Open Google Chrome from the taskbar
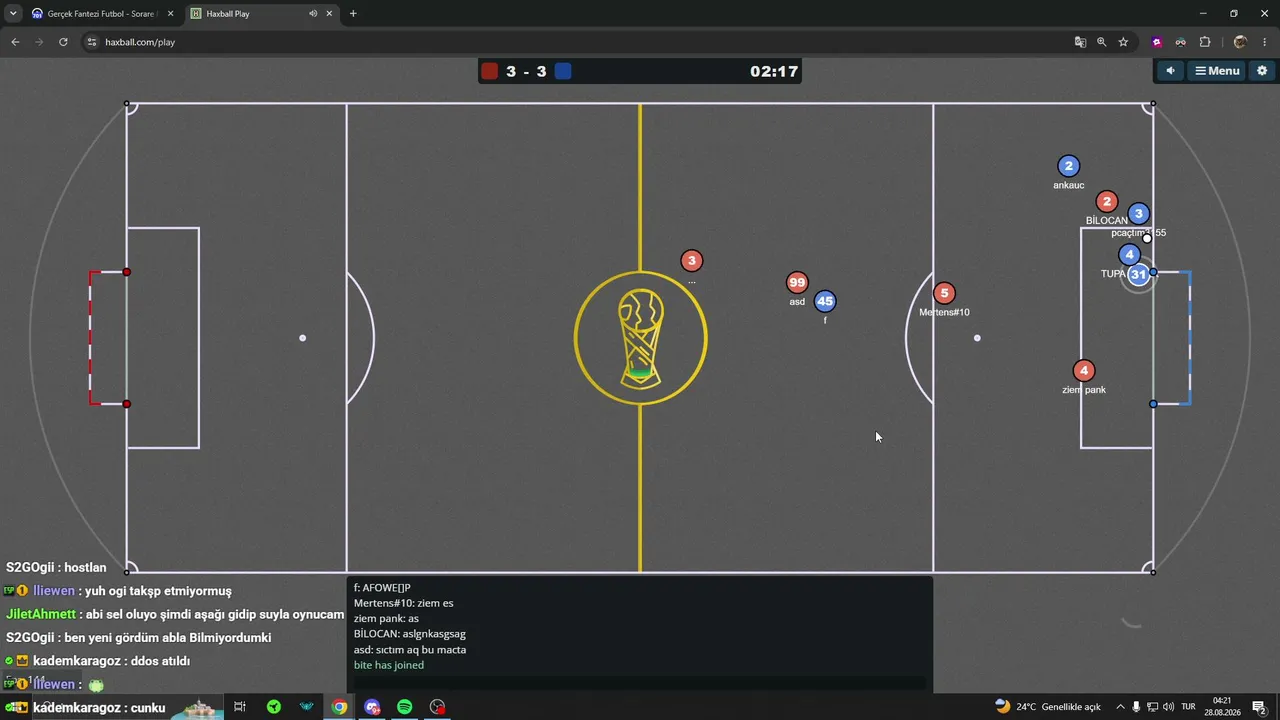 [340, 707]
